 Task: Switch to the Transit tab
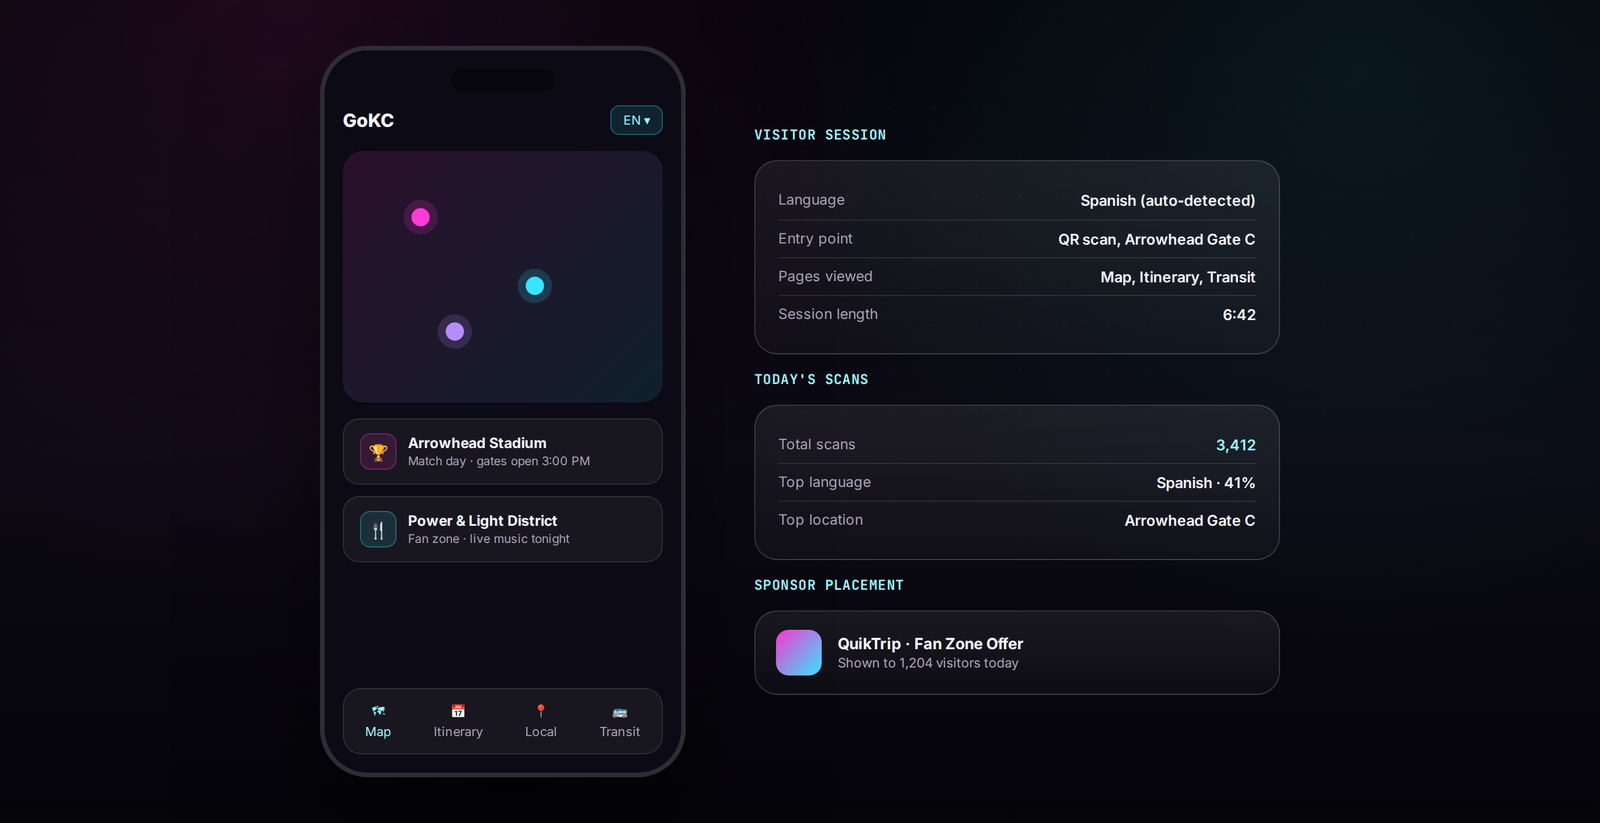pos(620,721)
